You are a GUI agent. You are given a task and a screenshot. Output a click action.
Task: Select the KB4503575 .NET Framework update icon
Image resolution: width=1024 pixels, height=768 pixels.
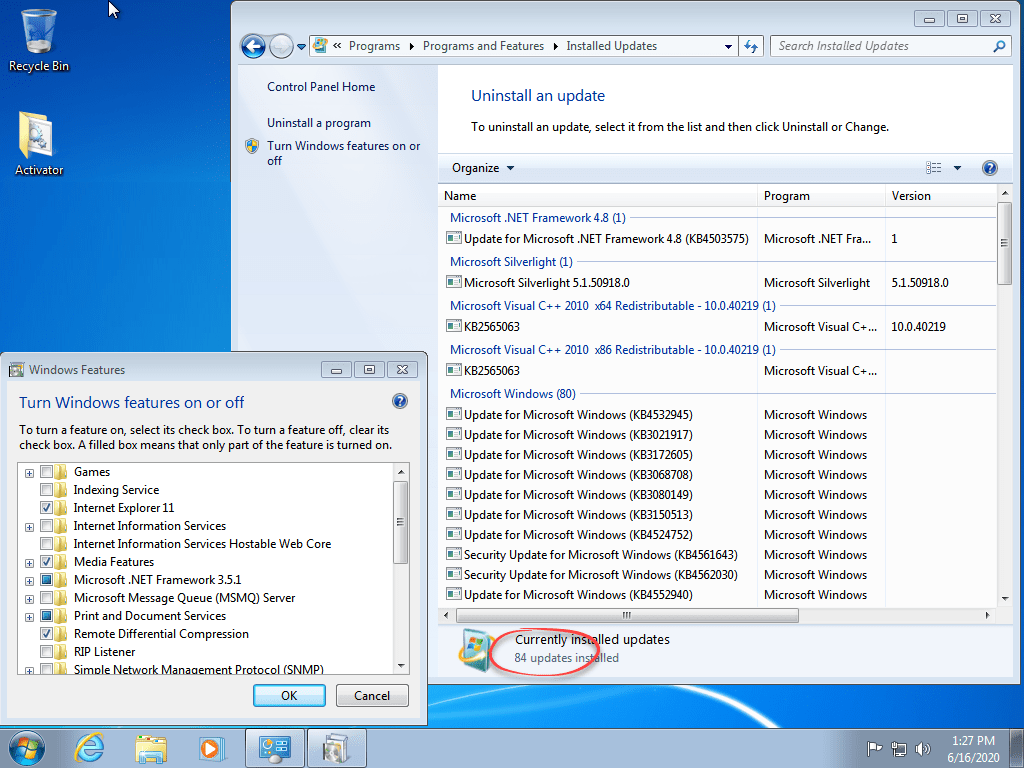453,238
